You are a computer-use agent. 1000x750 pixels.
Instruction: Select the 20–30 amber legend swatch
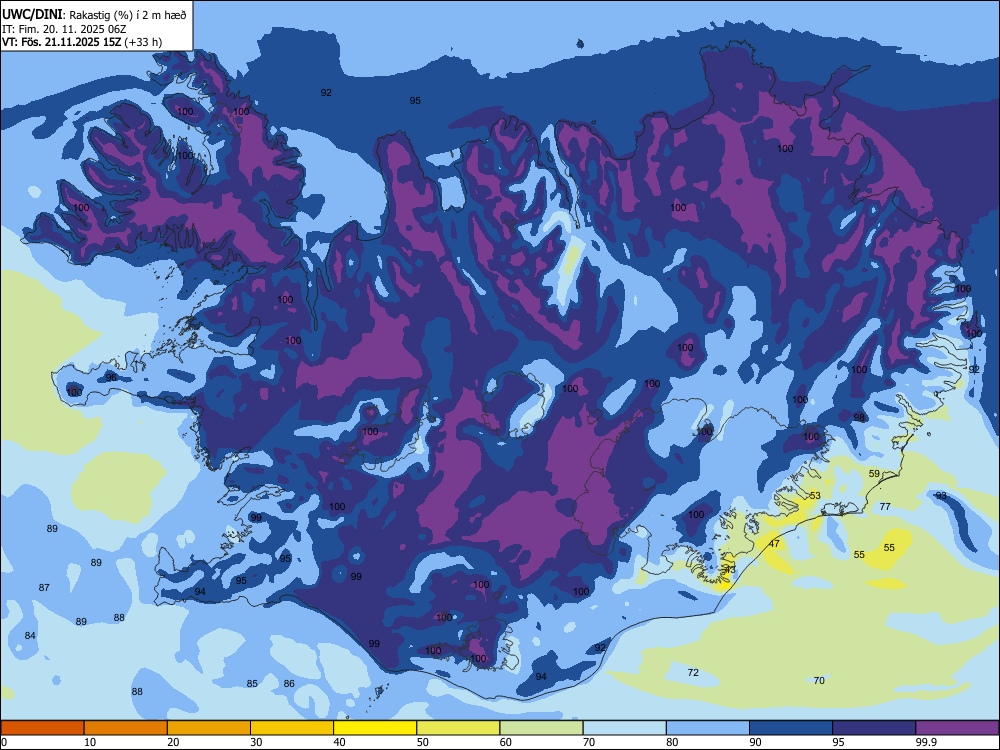click(209, 728)
